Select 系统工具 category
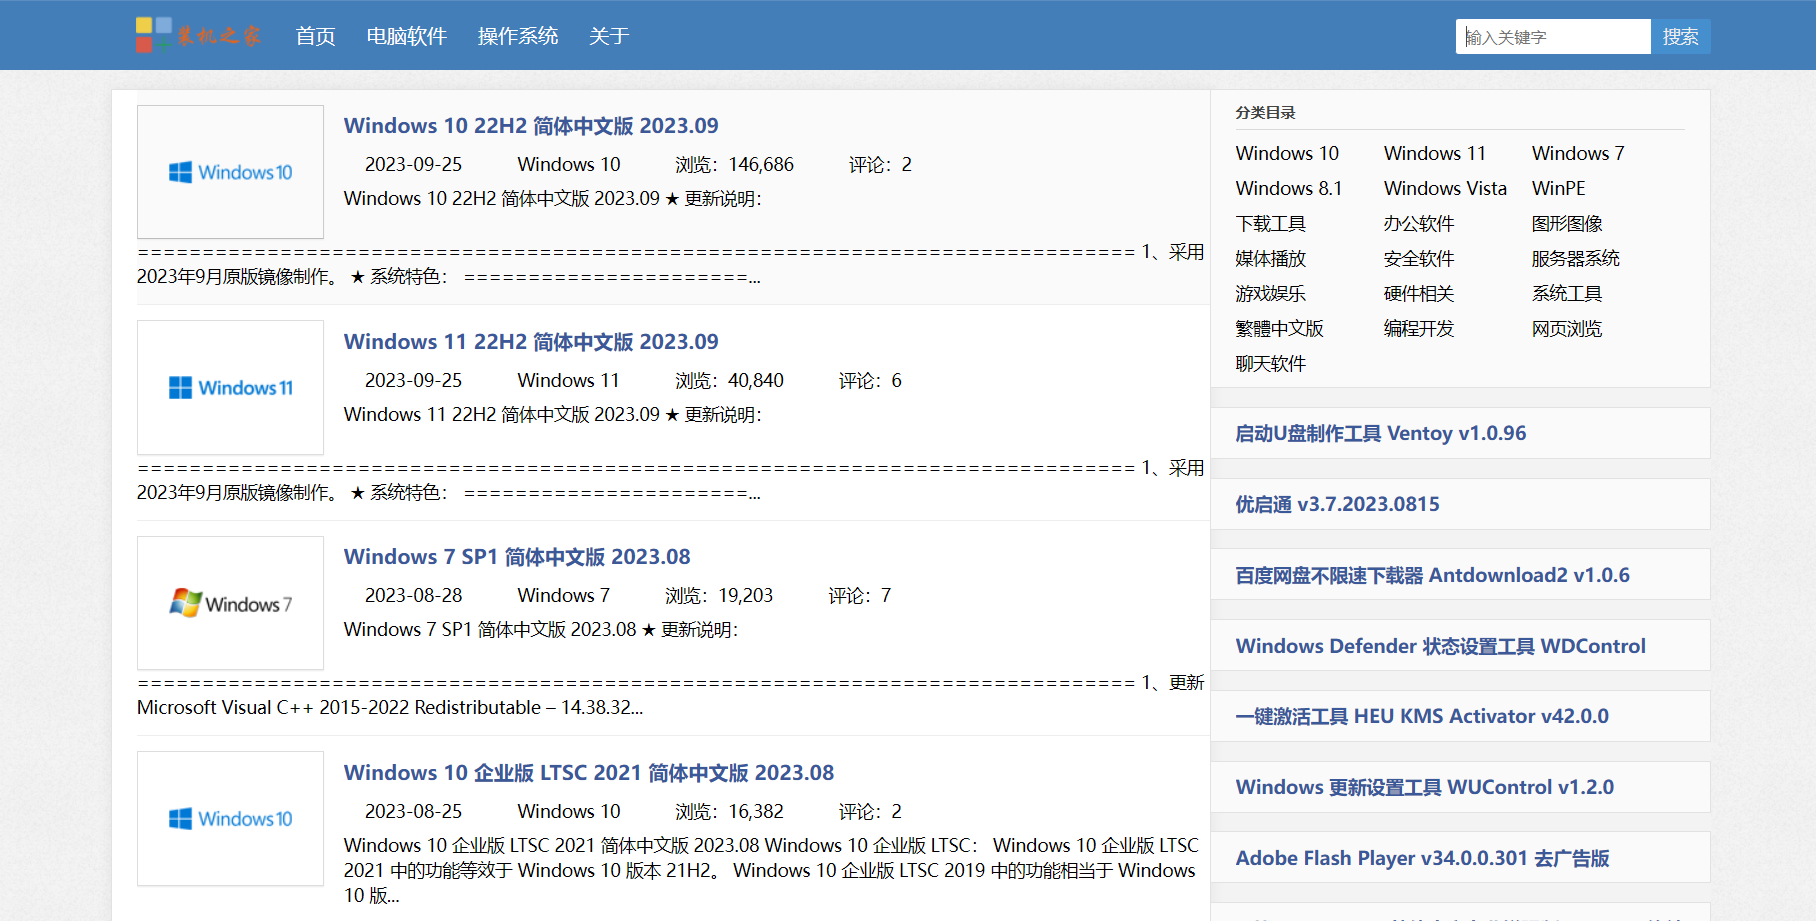Image resolution: width=1816 pixels, height=921 pixels. 1566,293
